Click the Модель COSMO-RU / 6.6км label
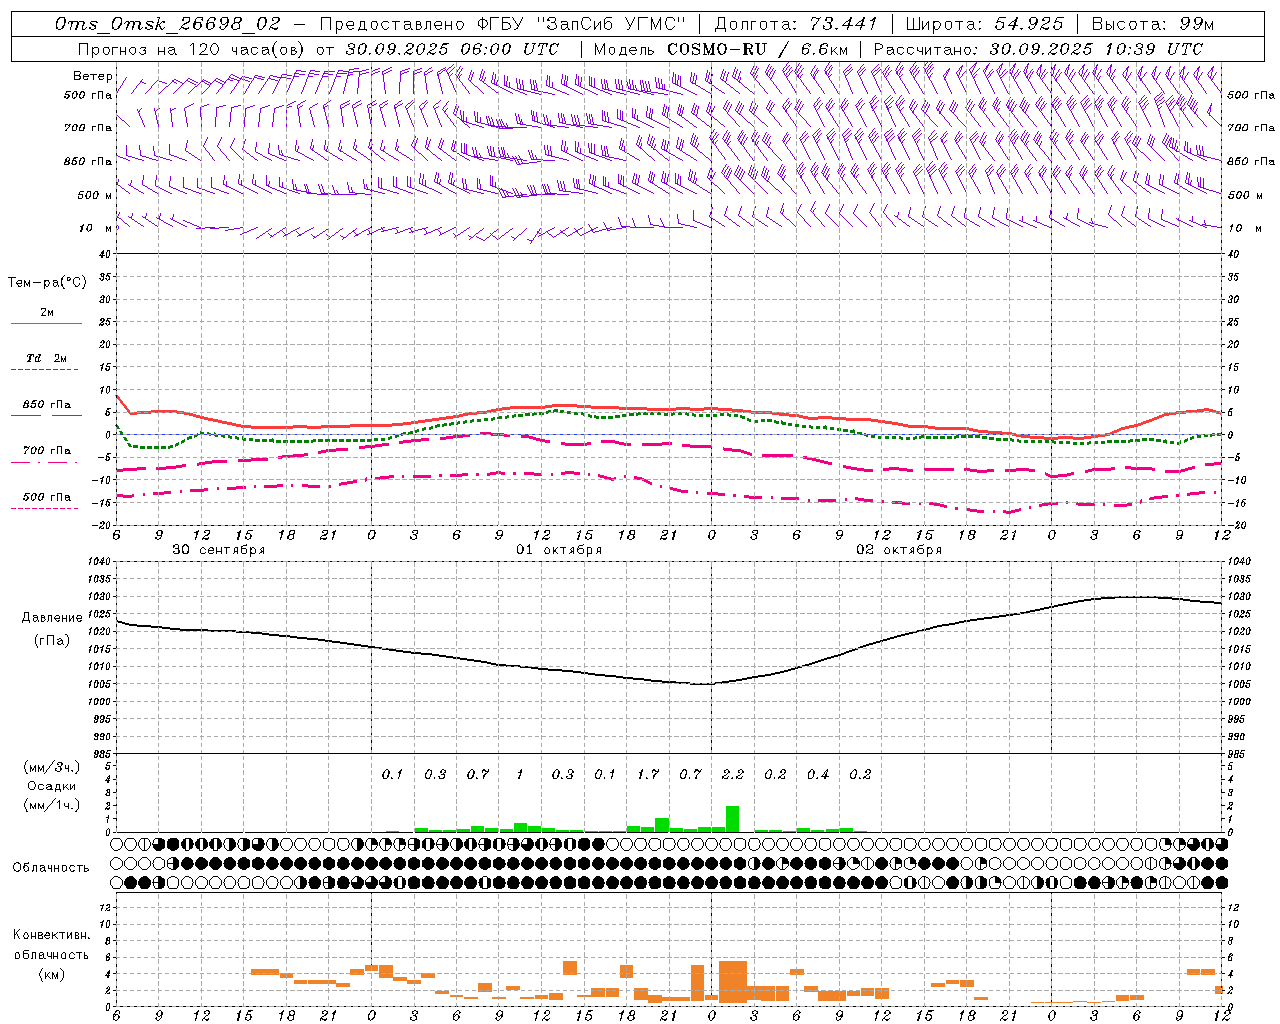The height and width of the screenshot is (1024, 1280). 721,49
